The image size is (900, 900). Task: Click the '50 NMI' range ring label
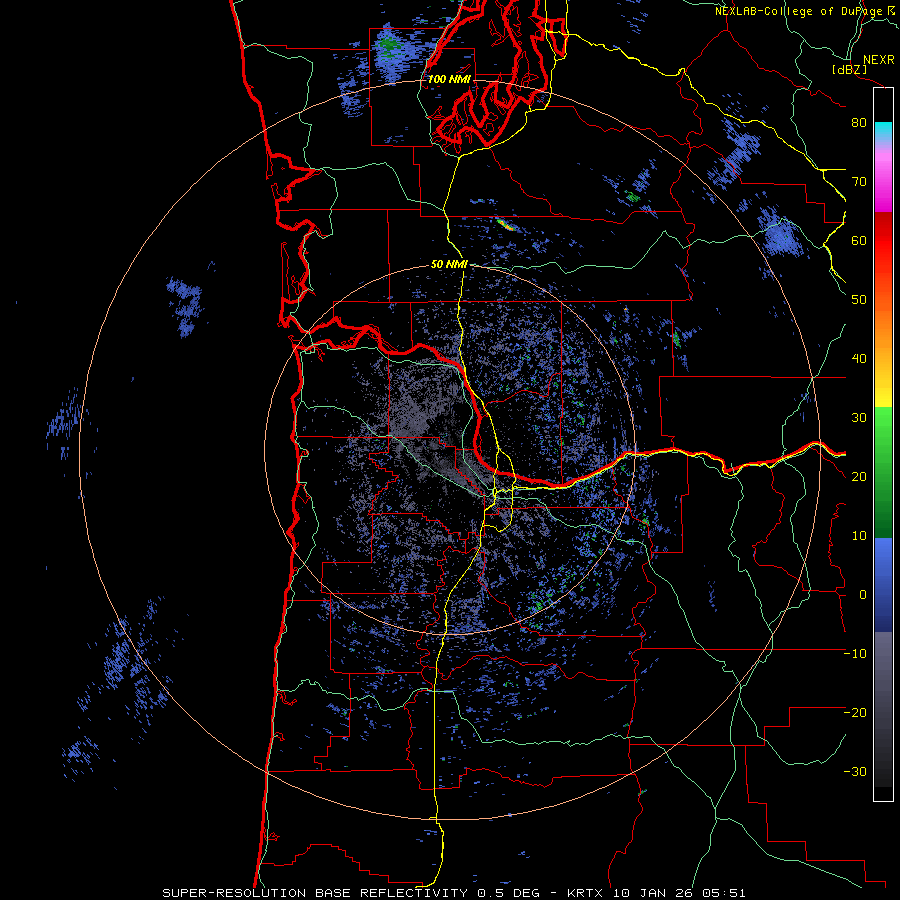[x=449, y=265]
